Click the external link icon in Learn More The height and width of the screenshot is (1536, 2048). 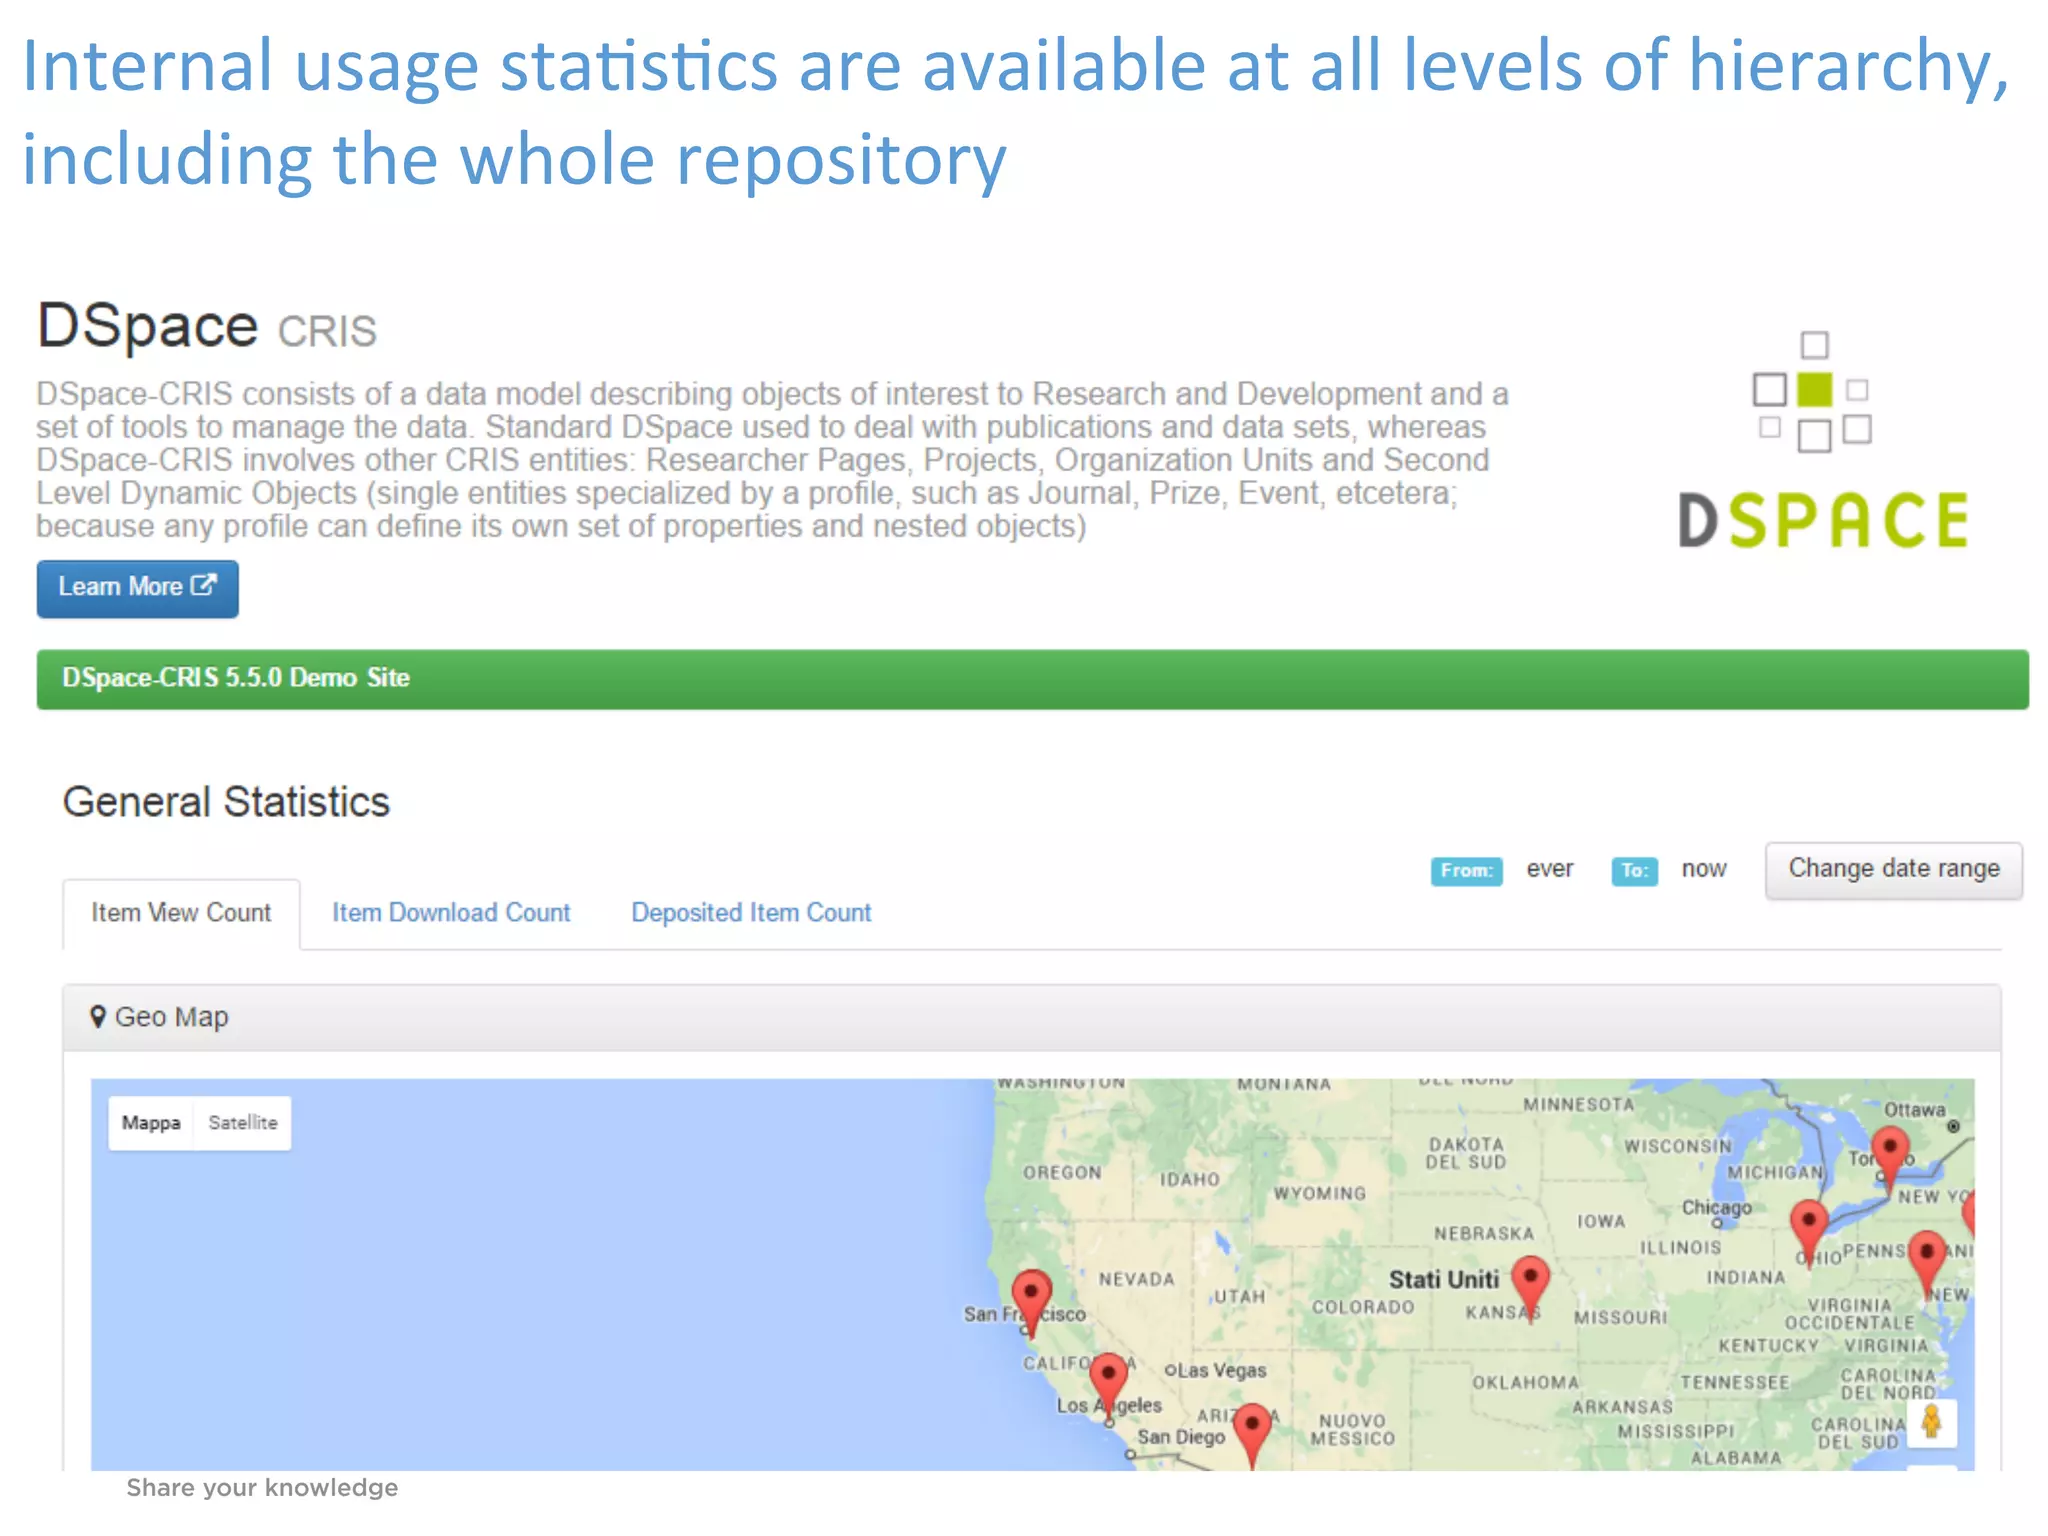pos(204,585)
